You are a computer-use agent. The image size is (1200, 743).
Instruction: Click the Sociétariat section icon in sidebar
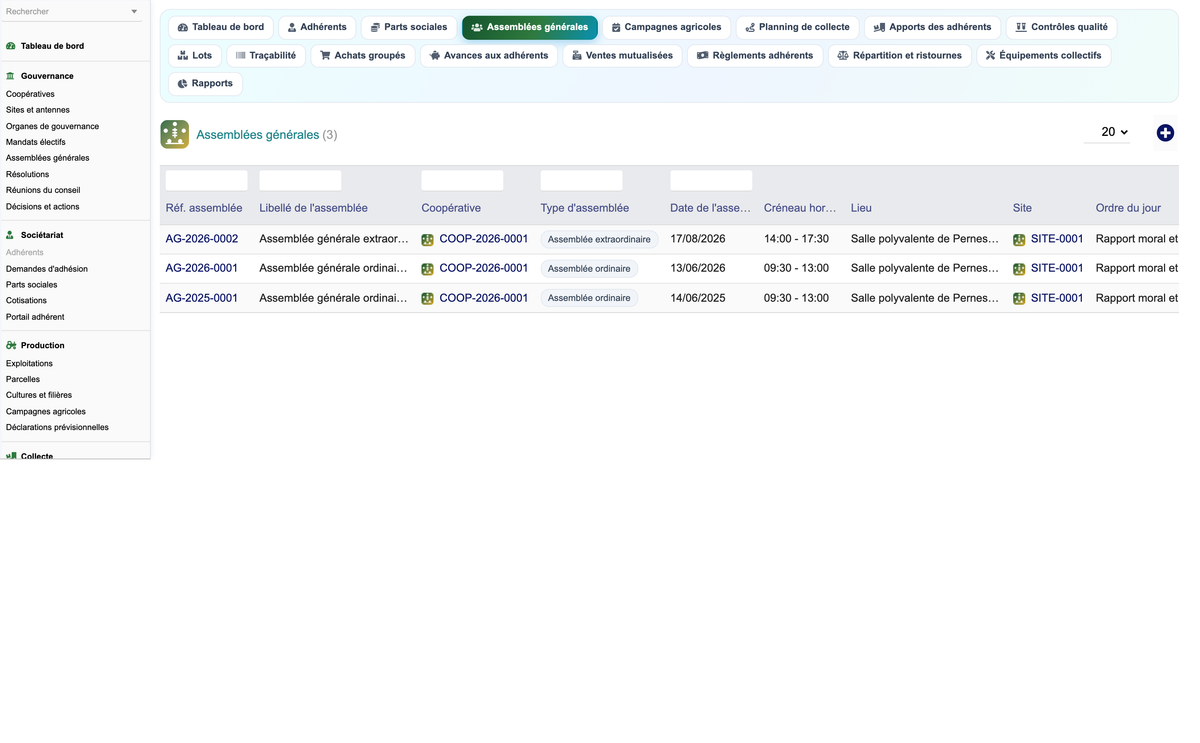tap(11, 235)
